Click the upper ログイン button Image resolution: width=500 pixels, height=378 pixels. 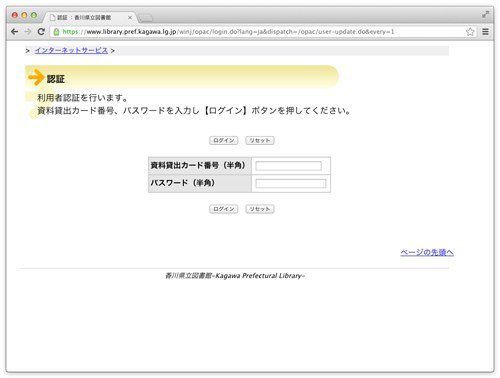point(224,141)
